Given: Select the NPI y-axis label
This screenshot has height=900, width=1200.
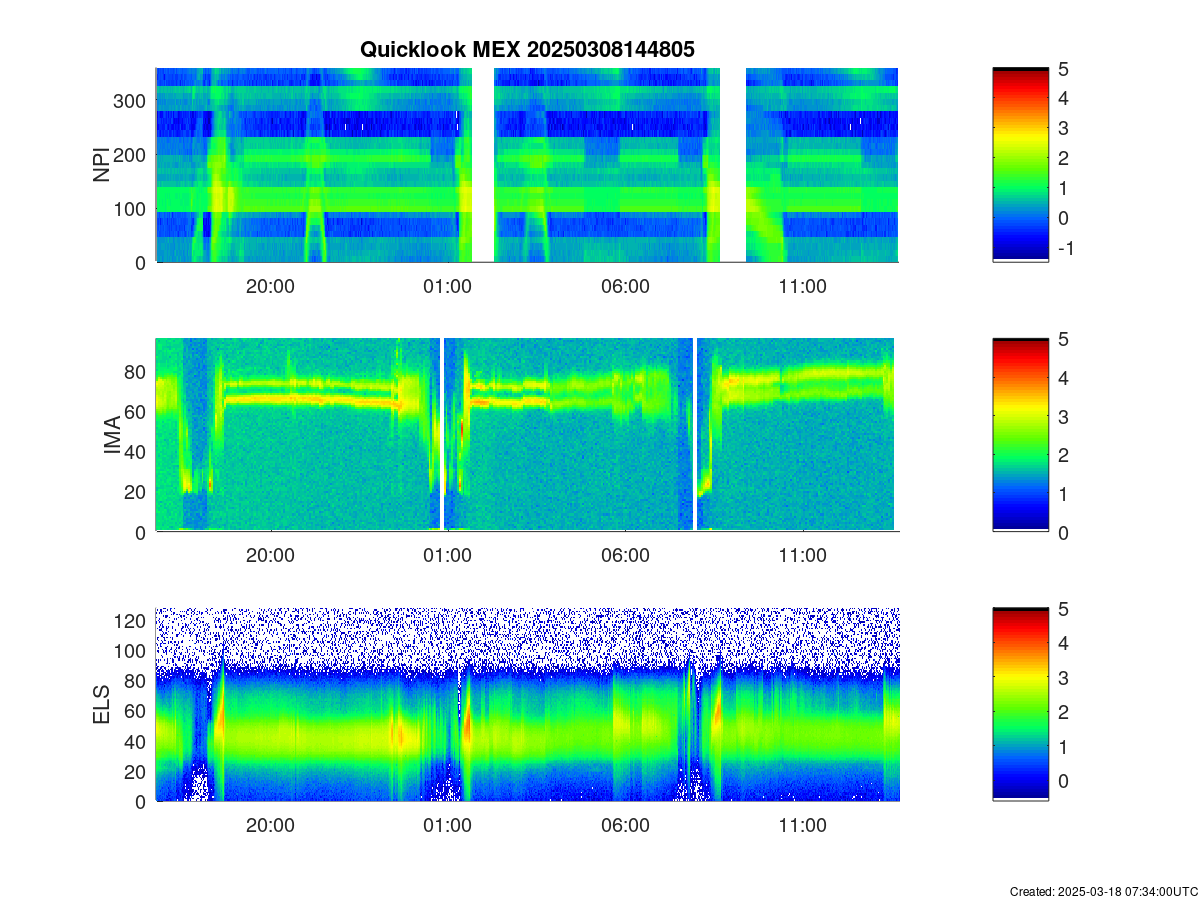Looking at the screenshot, I should 102,165.
